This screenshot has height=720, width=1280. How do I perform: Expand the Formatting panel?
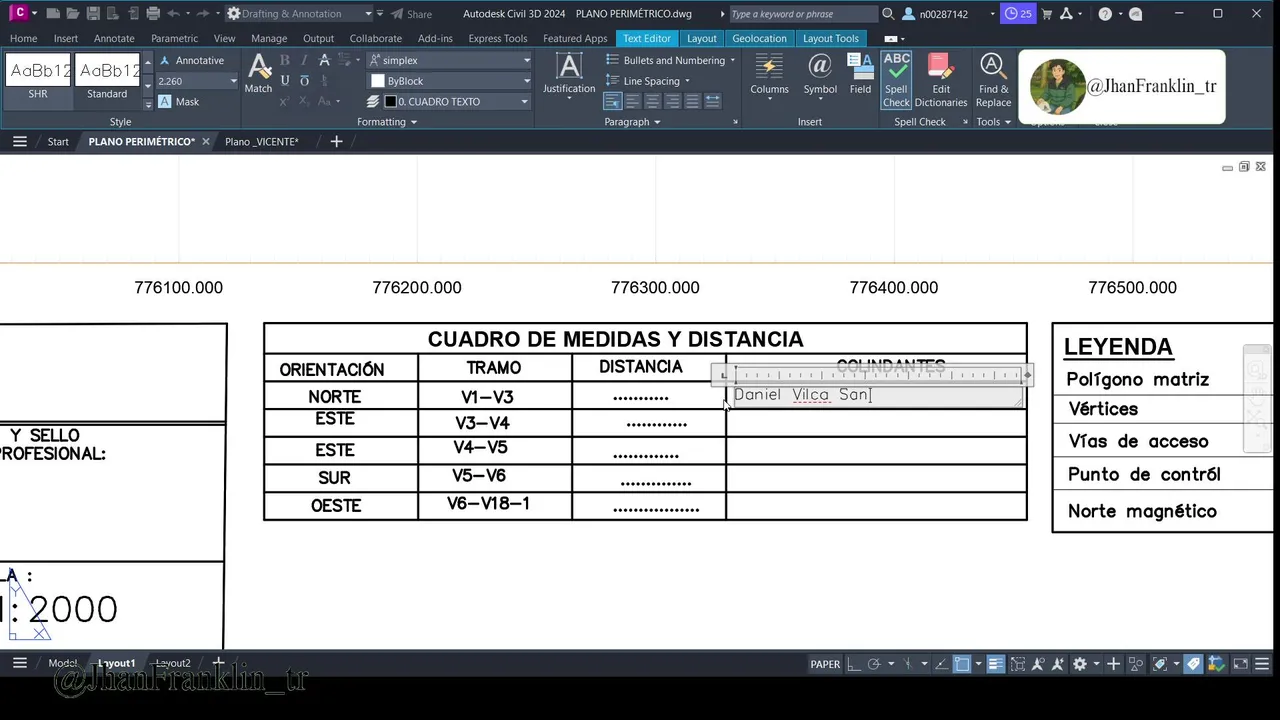click(387, 122)
